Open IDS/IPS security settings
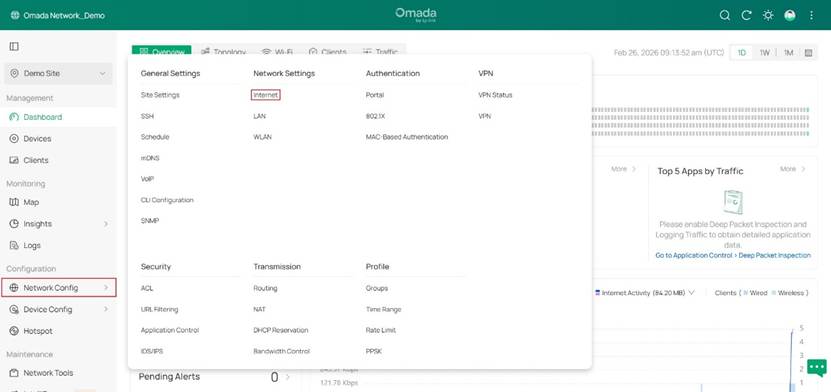Screen dimensions: 831x392 coord(152,351)
